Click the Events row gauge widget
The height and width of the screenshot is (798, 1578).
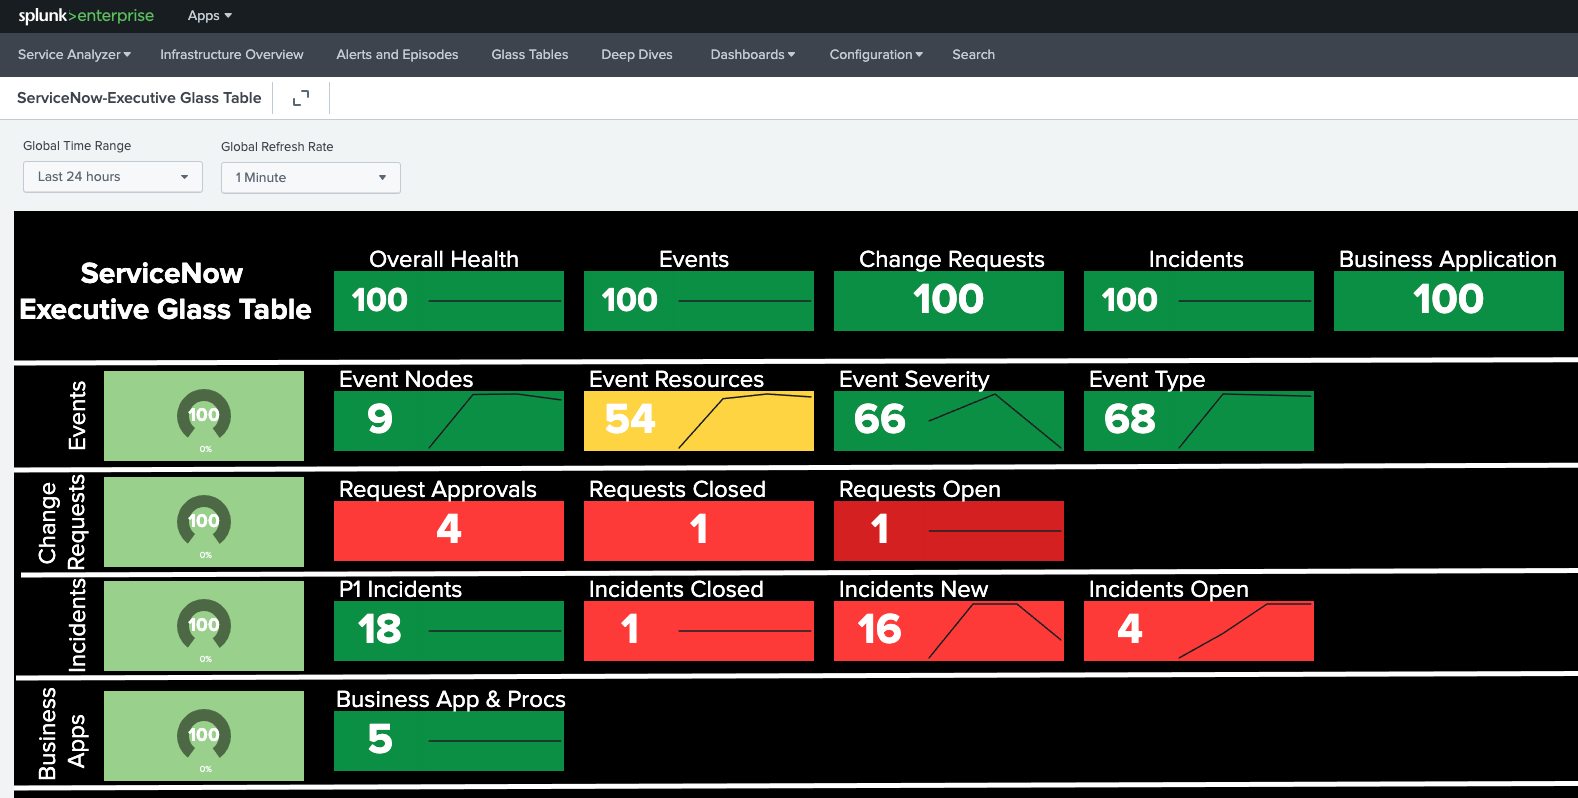(x=204, y=416)
